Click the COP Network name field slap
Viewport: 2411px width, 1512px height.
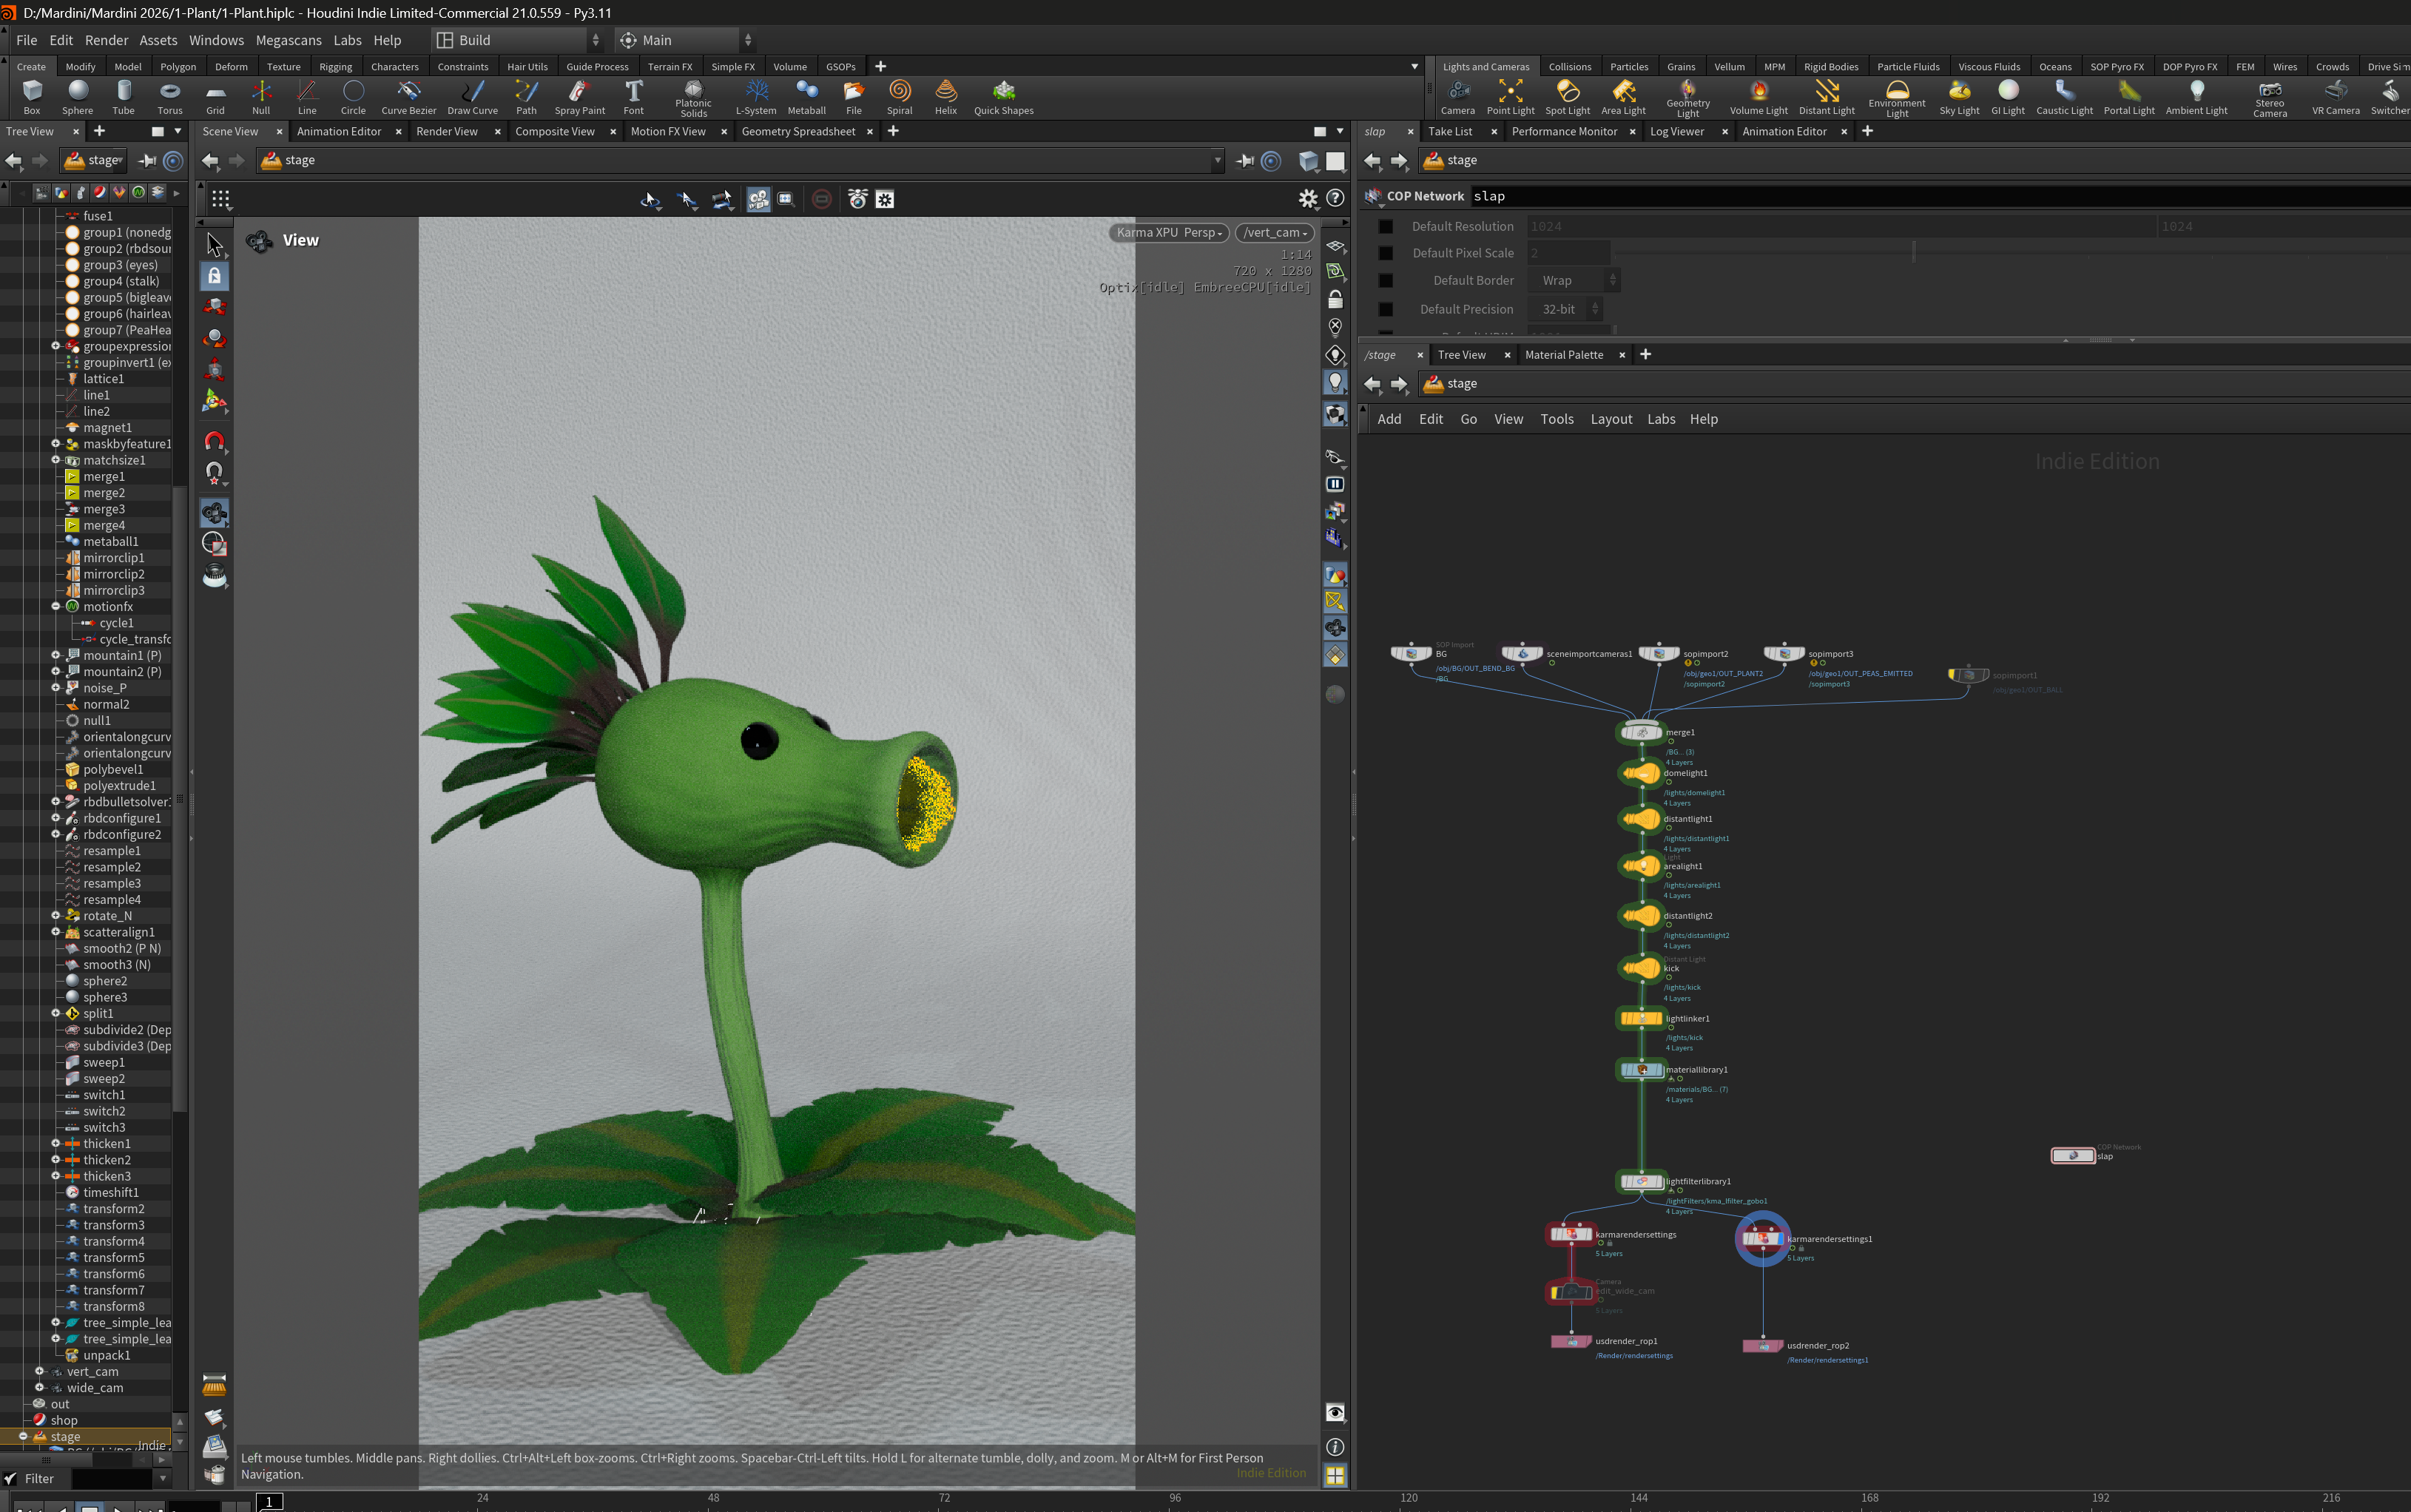(x=1940, y=197)
